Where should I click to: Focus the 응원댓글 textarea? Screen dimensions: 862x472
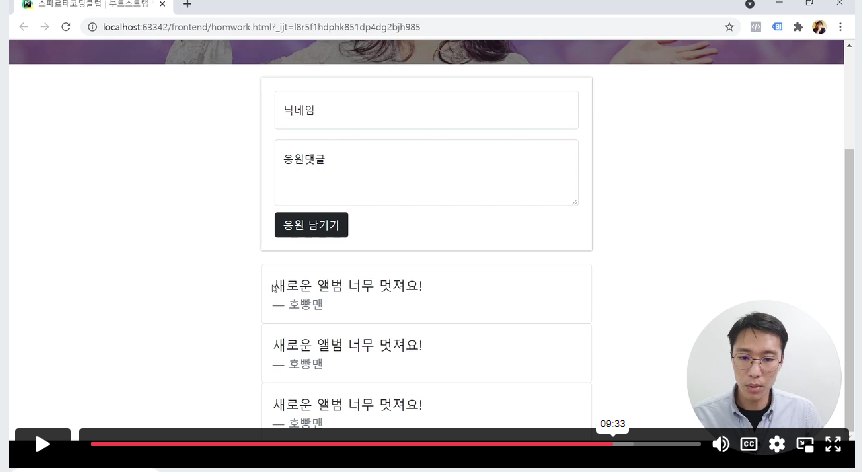pyautogui.click(x=426, y=173)
